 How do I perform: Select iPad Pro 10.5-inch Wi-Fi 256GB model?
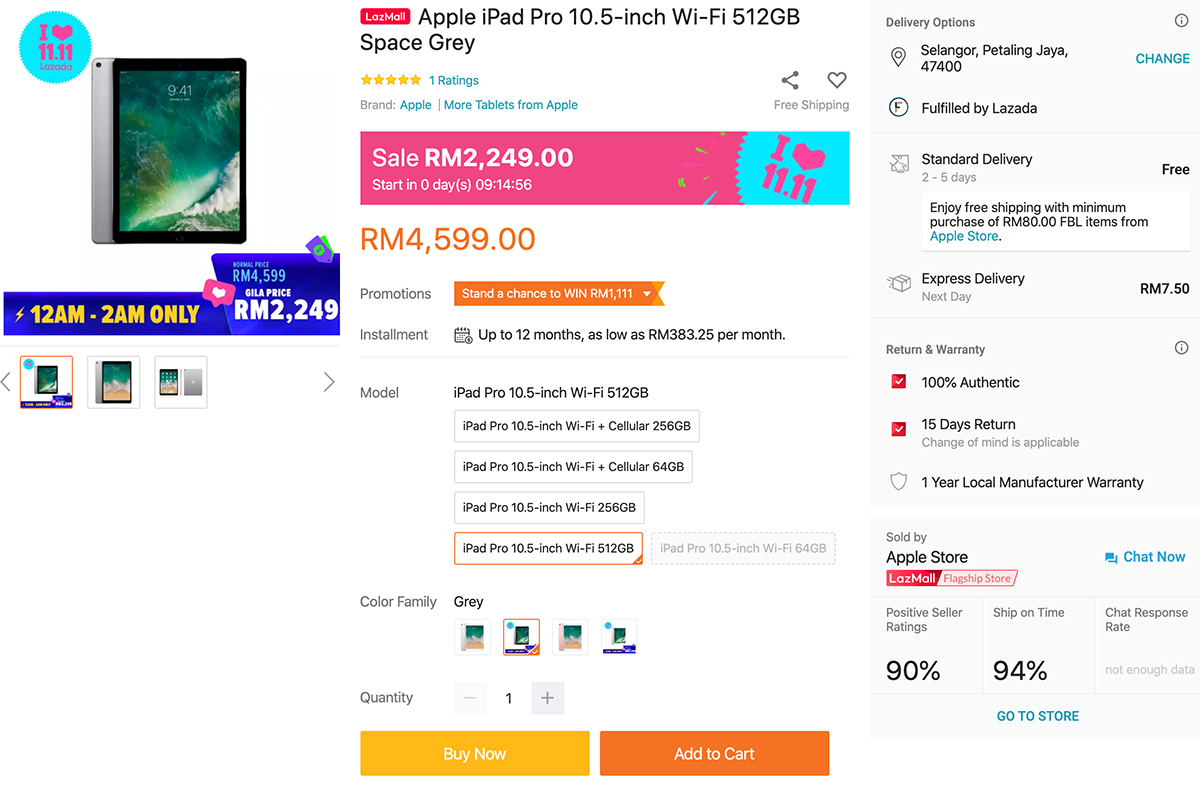pyautogui.click(x=549, y=508)
